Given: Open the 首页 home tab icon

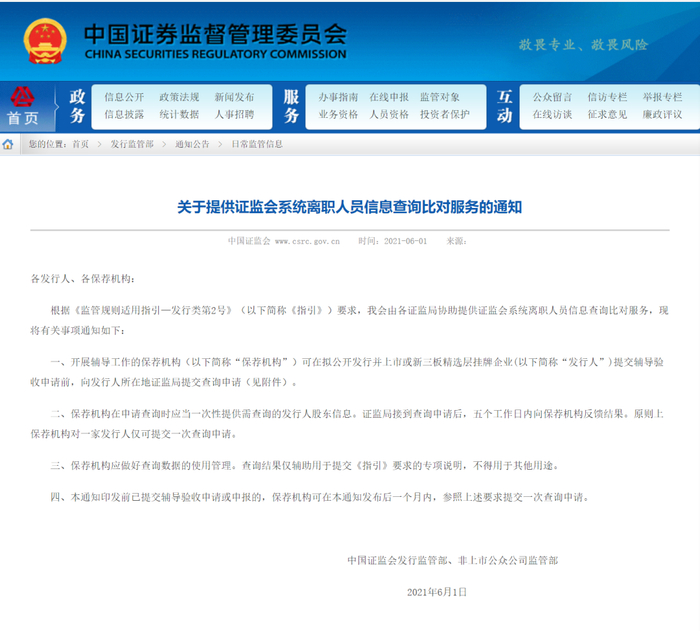Looking at the screenshot, I should point(22,107).
